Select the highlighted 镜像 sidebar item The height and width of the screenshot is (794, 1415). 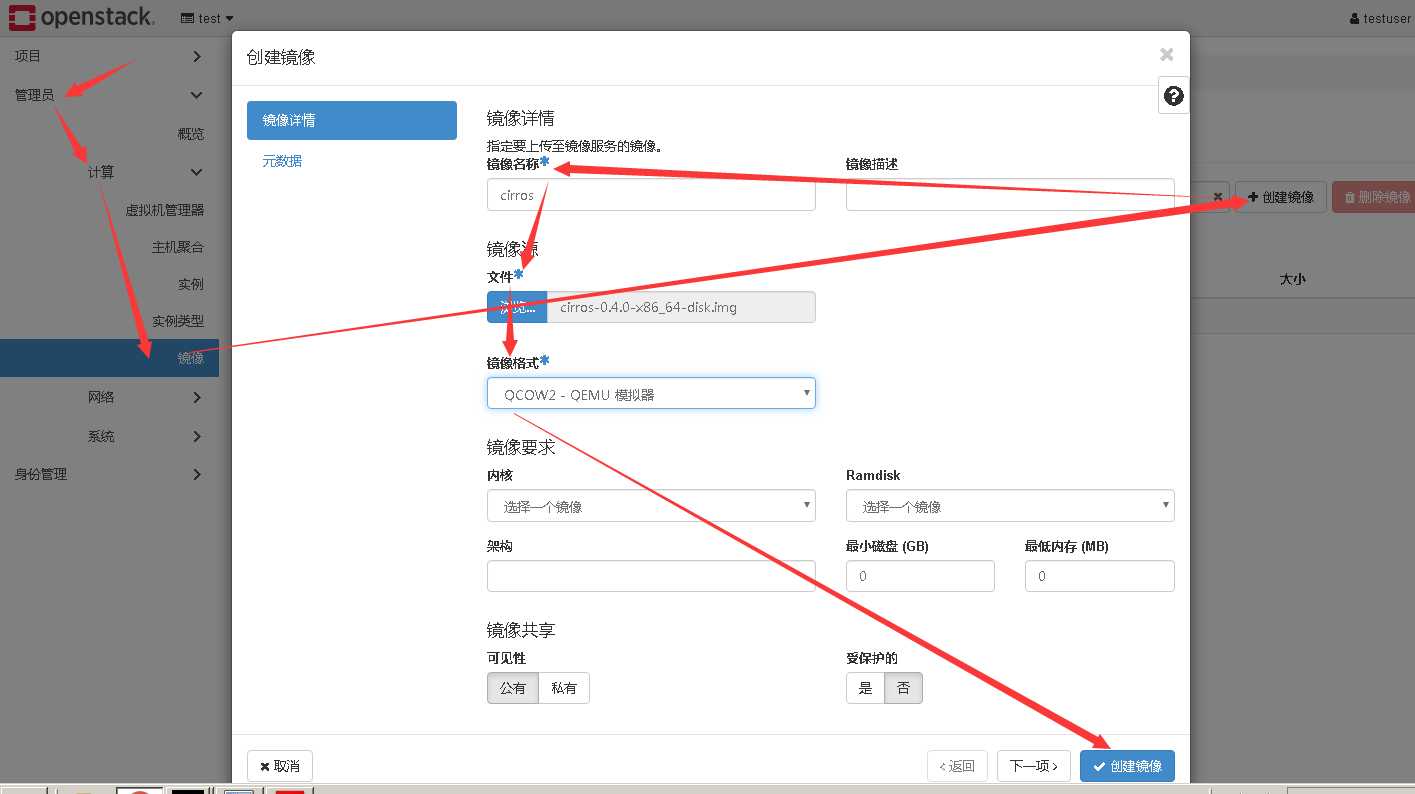click(x=109, y=358)
